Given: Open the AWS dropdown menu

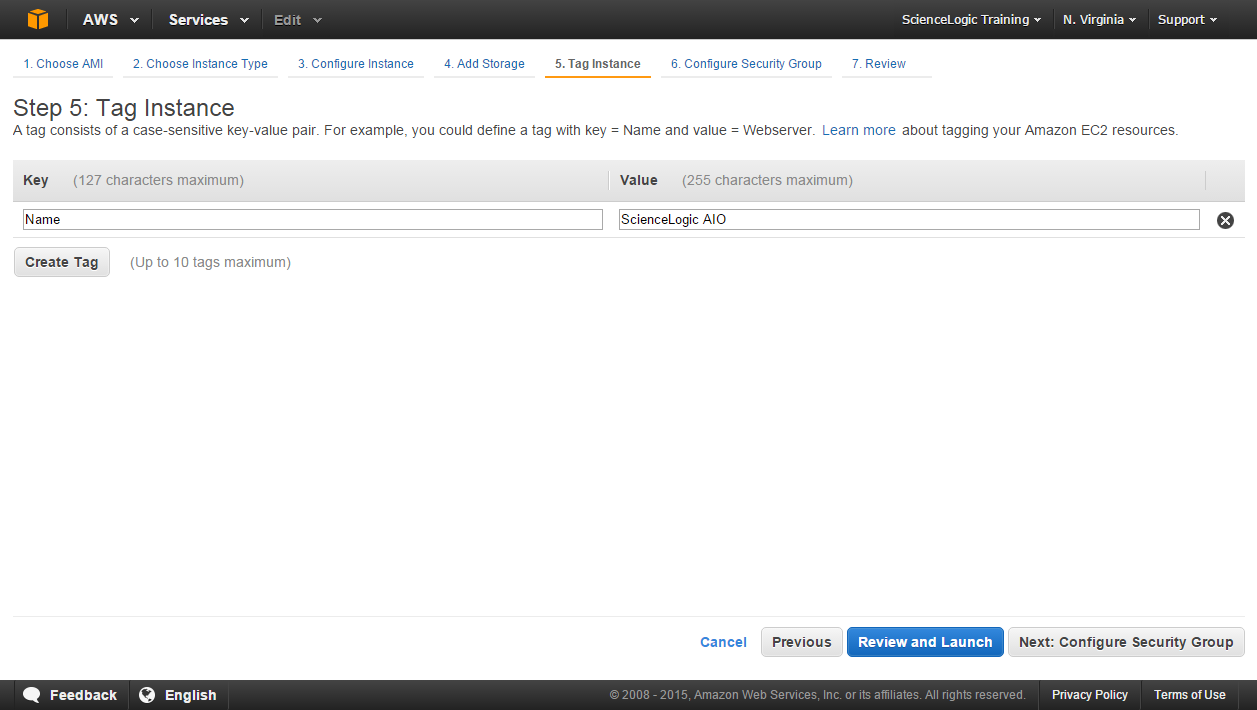Looking at the screenshot, I should (111, 20).
